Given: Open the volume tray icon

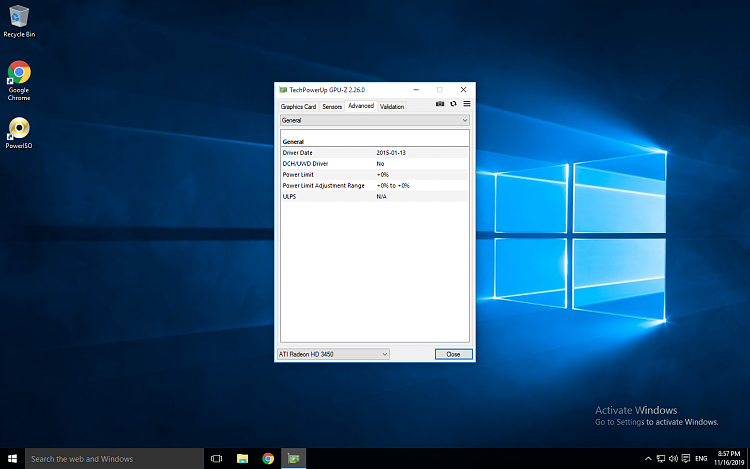Looking at the screenshot, I should pos(673,458).
